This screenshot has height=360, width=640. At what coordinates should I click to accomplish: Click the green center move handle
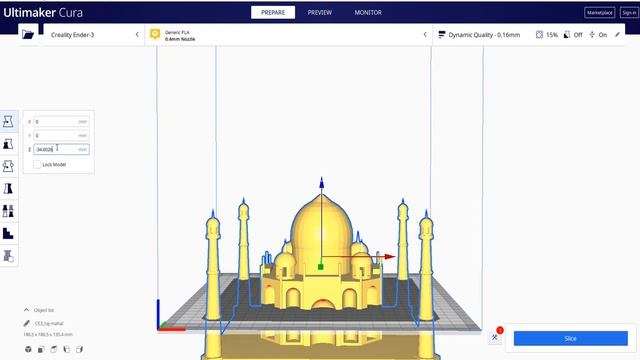coord(320,267)
